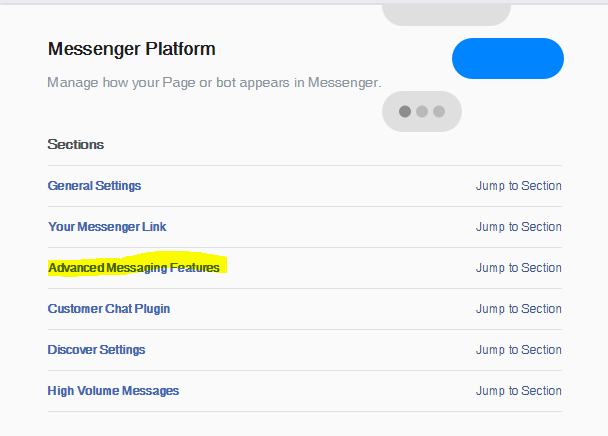The height and width of the screenshot is (436, 608).
Task: Jump to Section for Customer Chat Plugin
Action: pos(519,309)
